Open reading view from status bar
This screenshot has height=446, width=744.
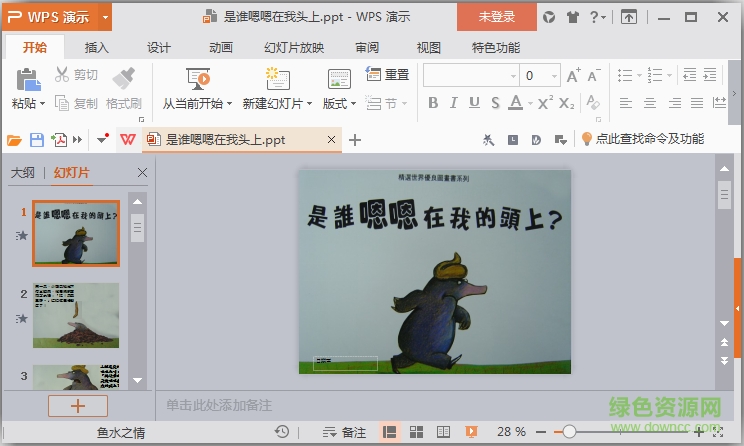441,431
